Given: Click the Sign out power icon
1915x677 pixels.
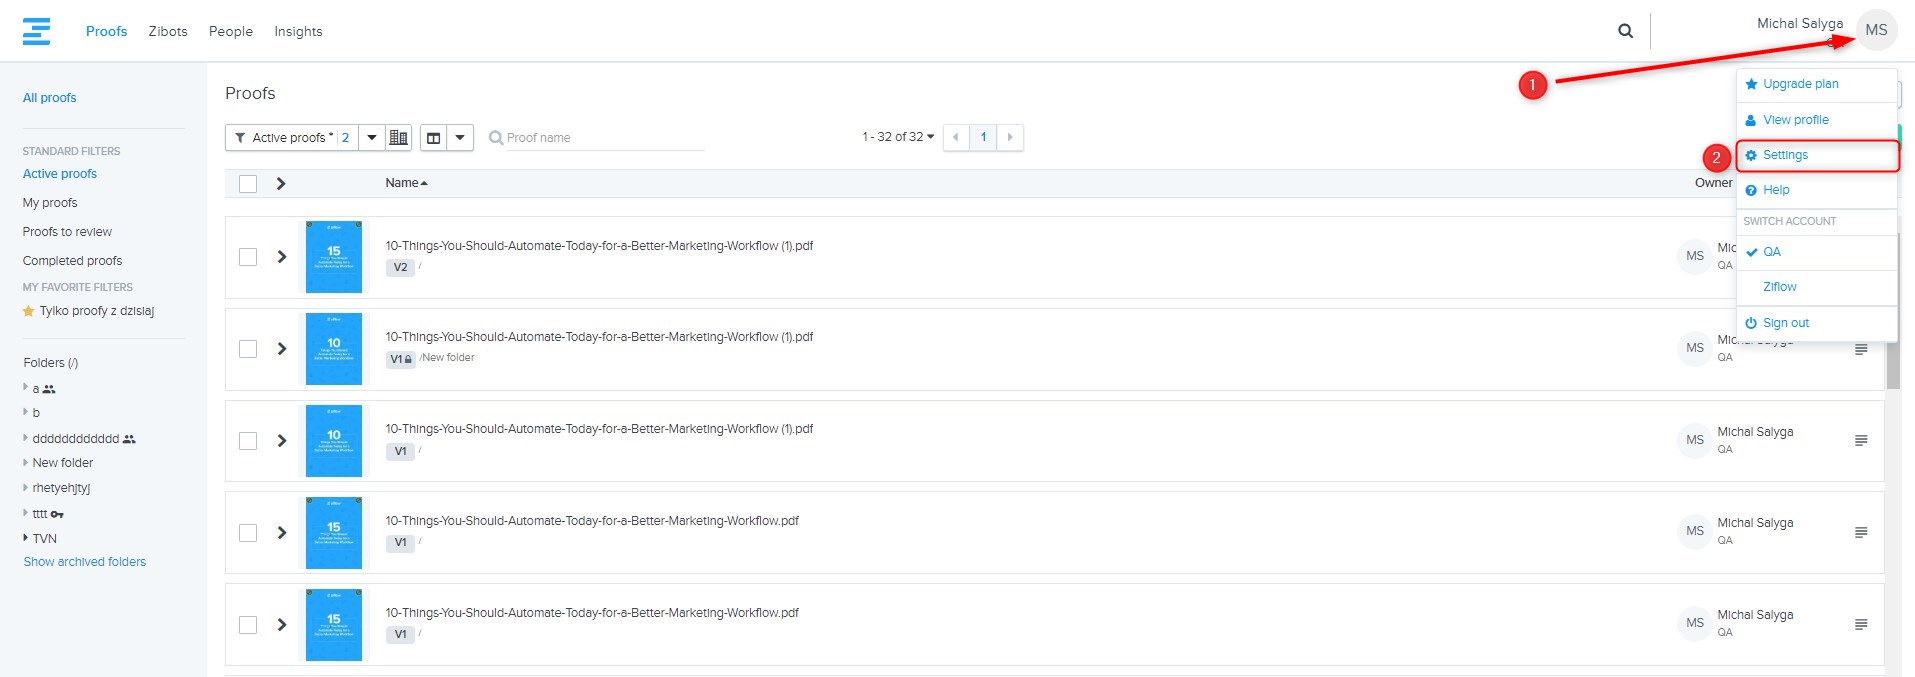Looking at the screenshot, I should (x=1751, y=323).
